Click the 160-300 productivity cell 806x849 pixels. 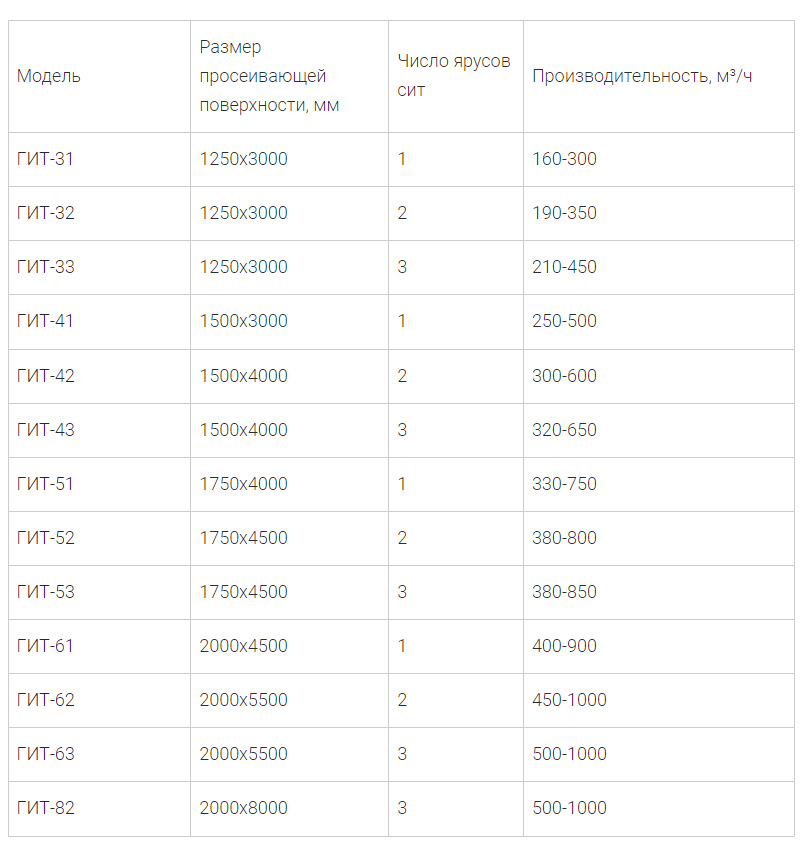[x=564, y=159]
